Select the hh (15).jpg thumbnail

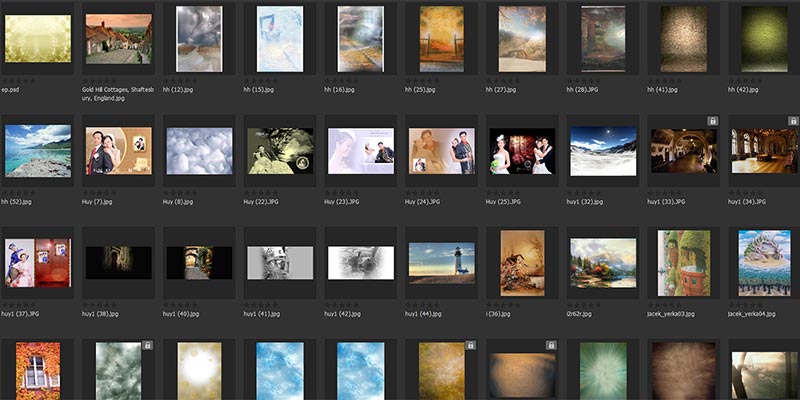280,39
